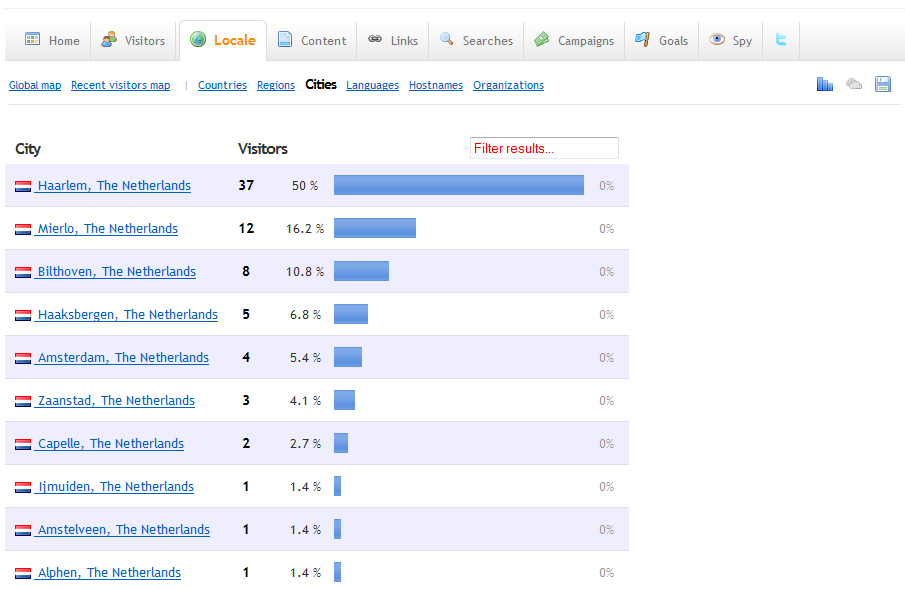Open the Twitter bird tab
The width and height of the screenshot is (905, 590).
pos(780,40)
